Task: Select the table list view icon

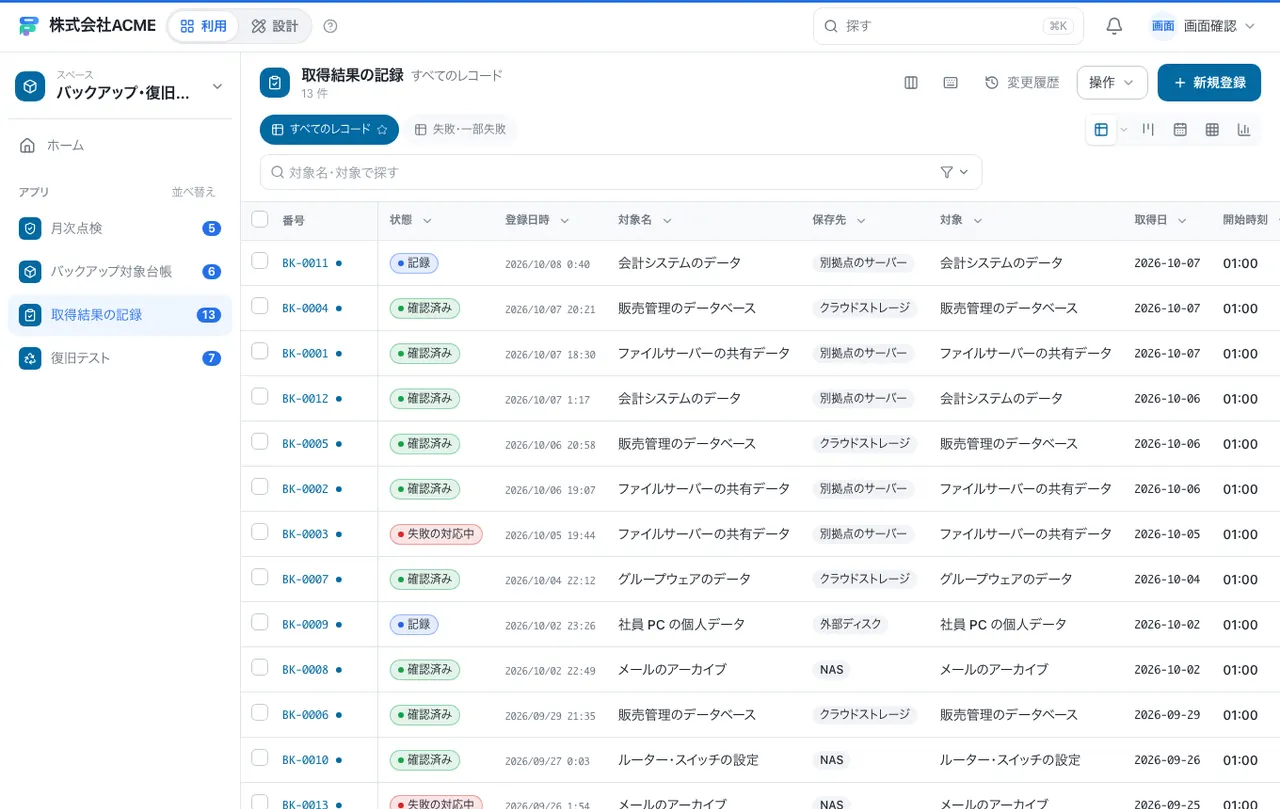Action: pos(1101,129)
